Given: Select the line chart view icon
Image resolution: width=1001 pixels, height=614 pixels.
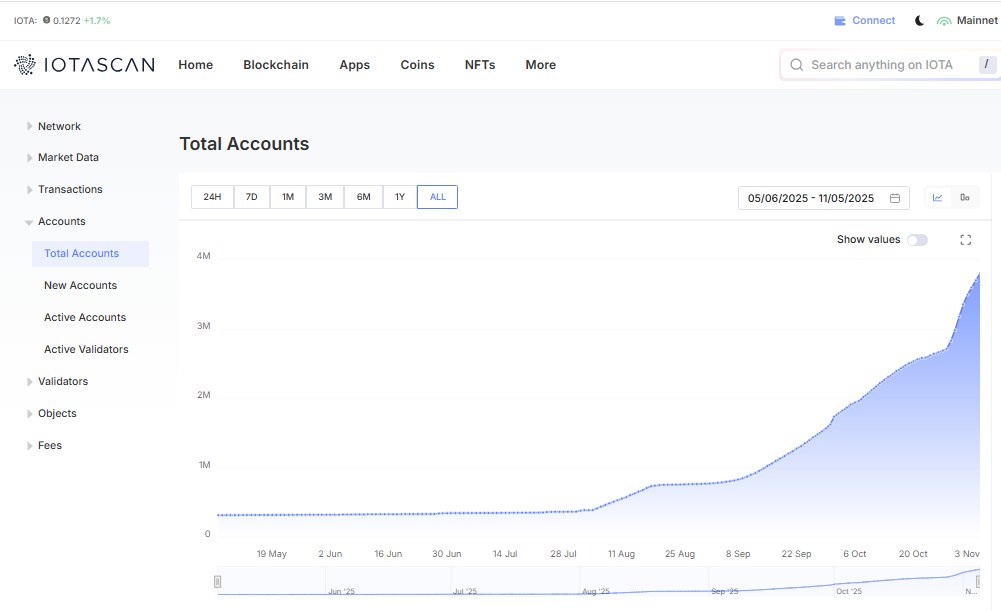Looking at the screenshot, I should [936, 197].
